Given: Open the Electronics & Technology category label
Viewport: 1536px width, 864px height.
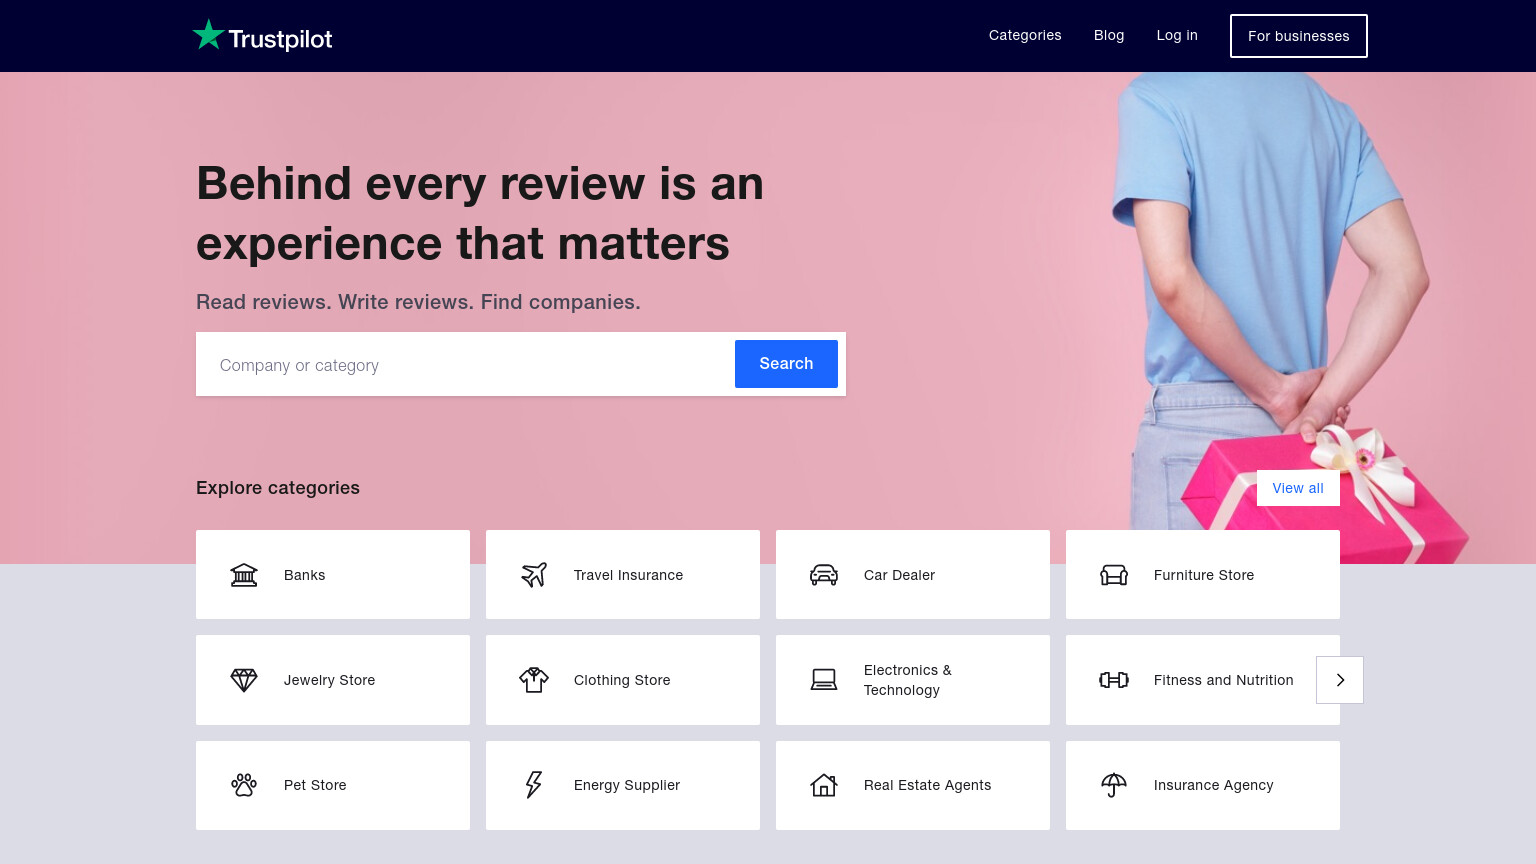Looking at the screenshot, I should tap(908, 680).
